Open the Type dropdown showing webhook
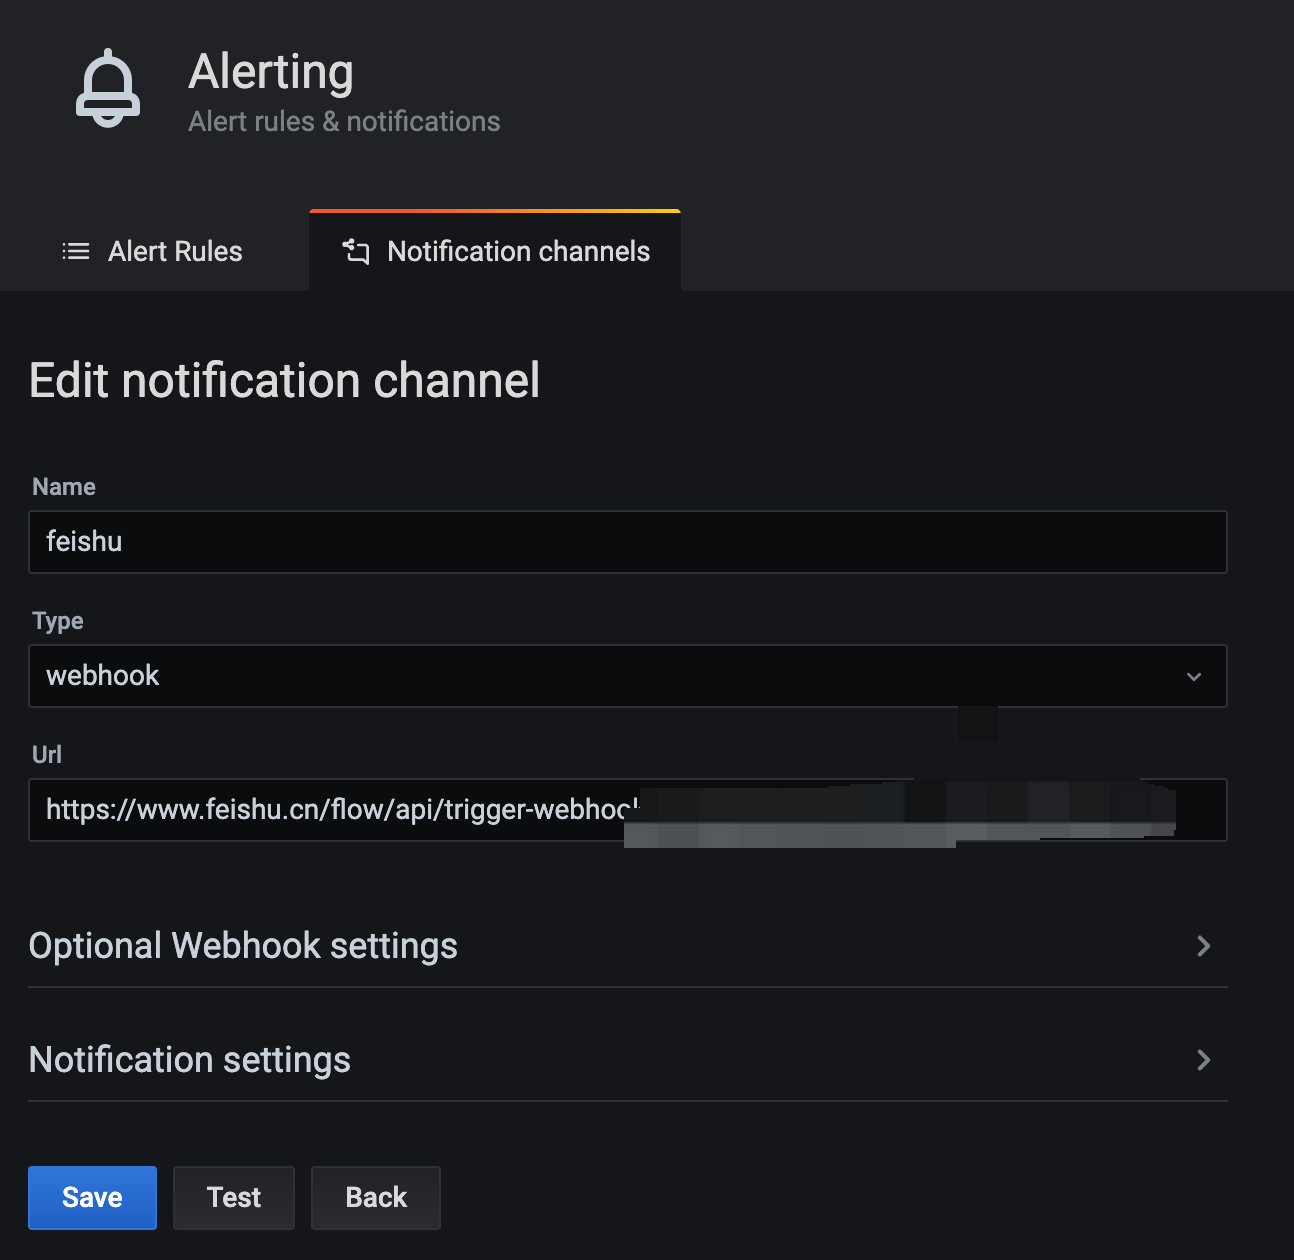Viewport: 1294px width, 1260px height. click(600, 676)
